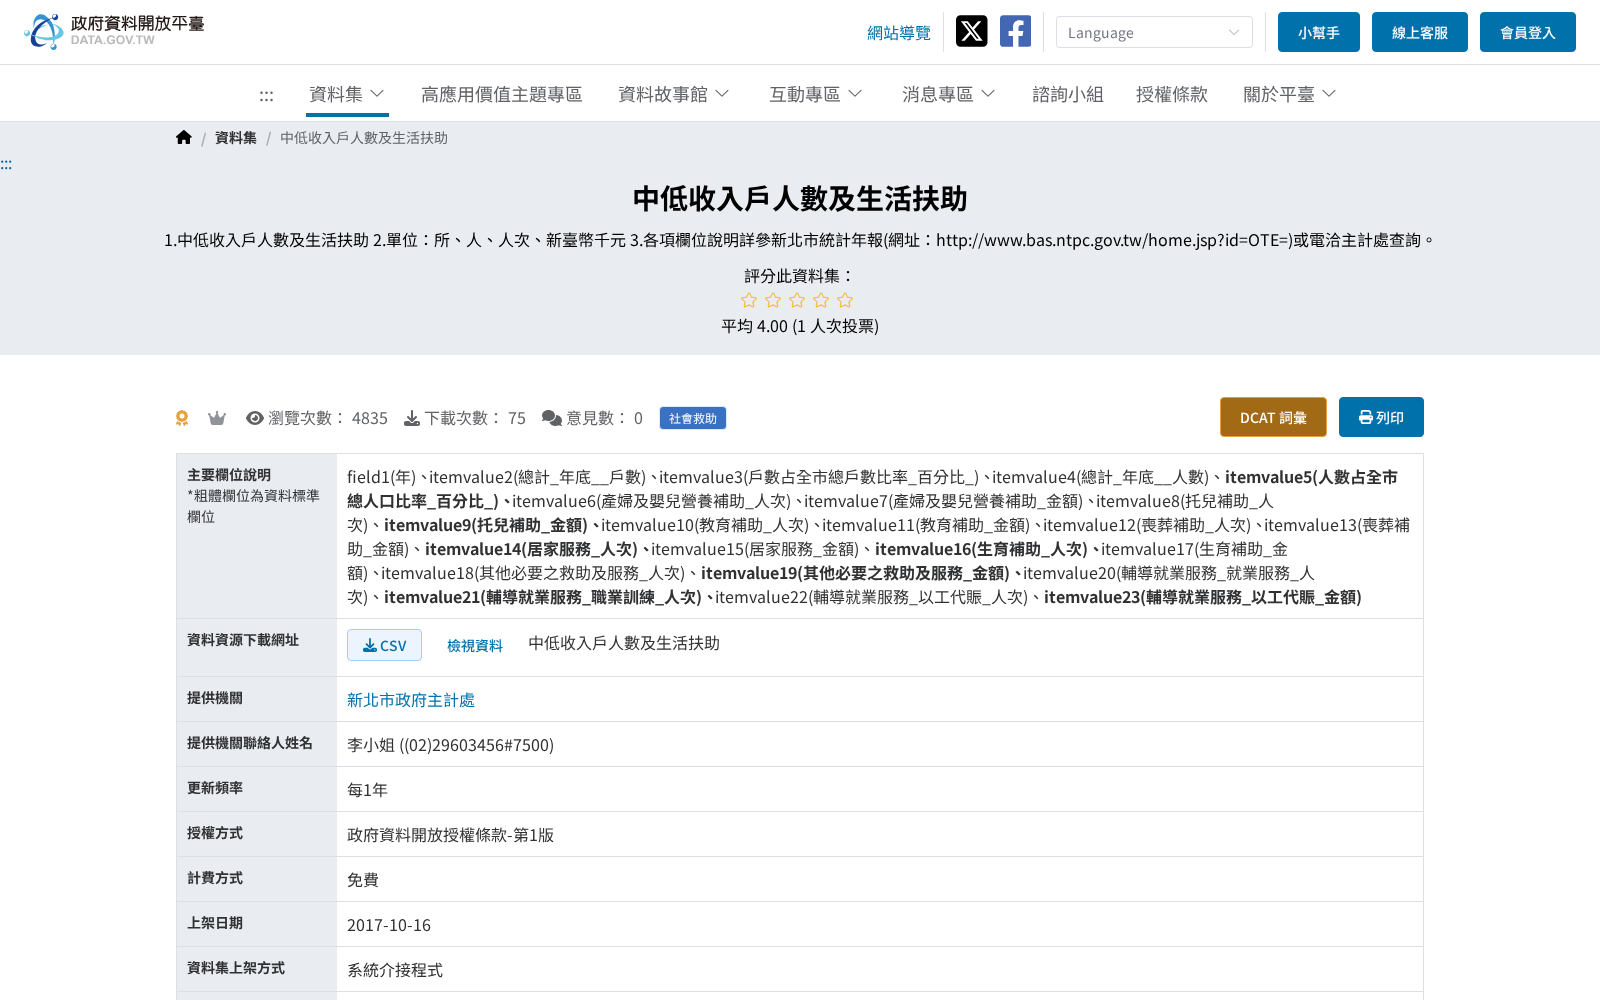
Task: Rate dataset with fourth star
Action: tap(821, 300)
